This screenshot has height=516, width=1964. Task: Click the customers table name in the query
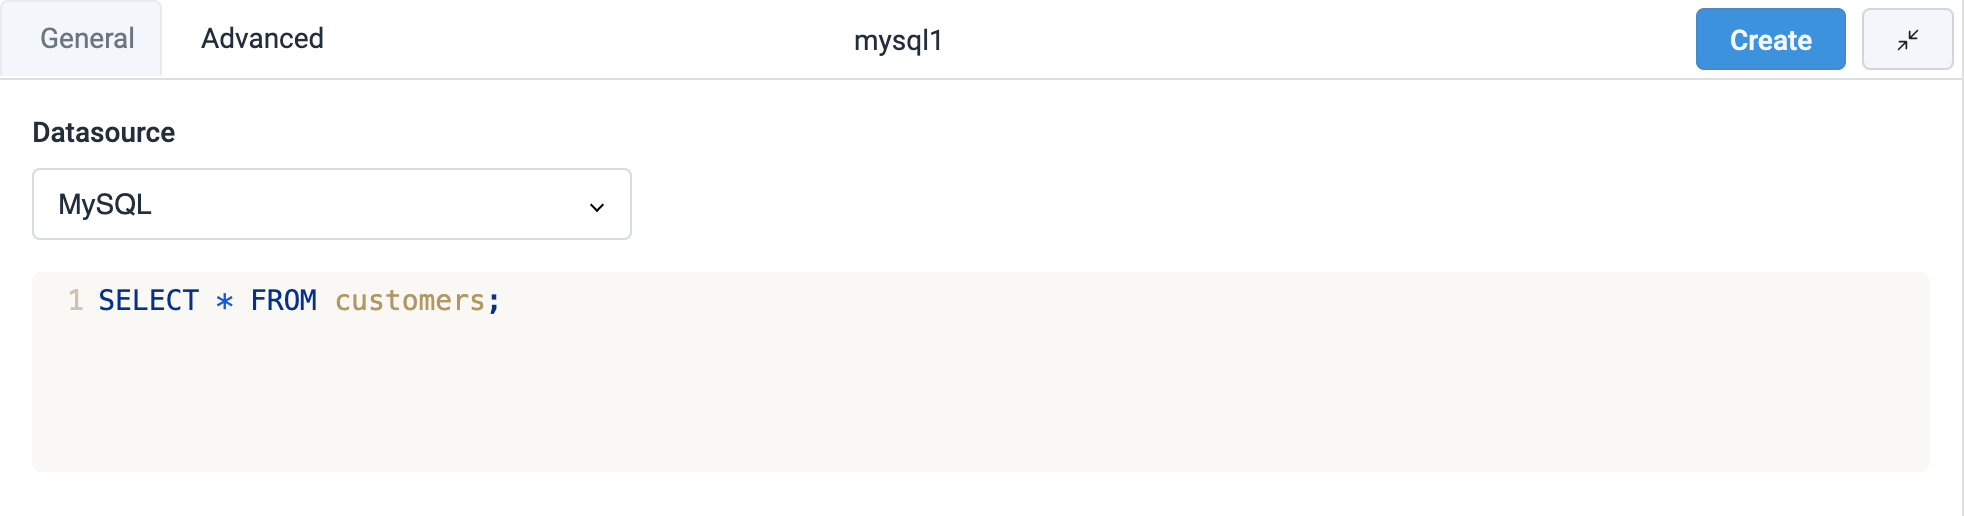point(410,300)
